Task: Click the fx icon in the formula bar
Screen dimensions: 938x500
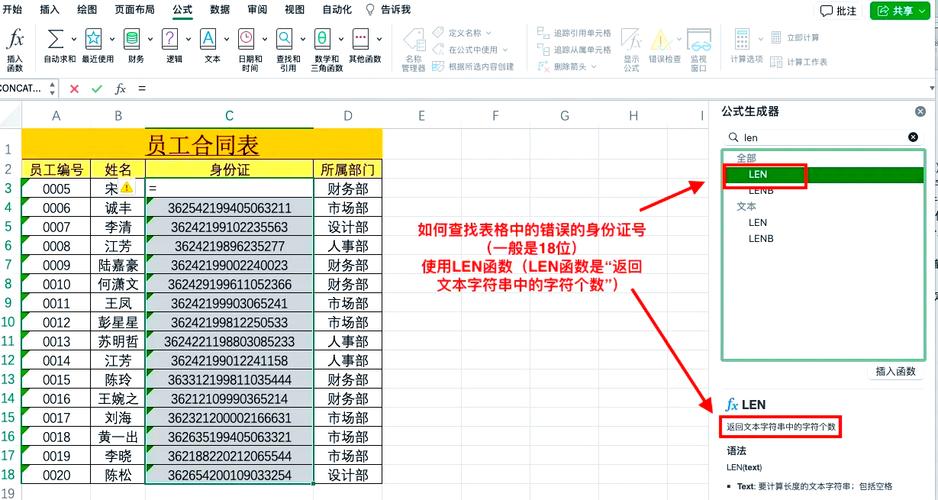Action: 120,89
